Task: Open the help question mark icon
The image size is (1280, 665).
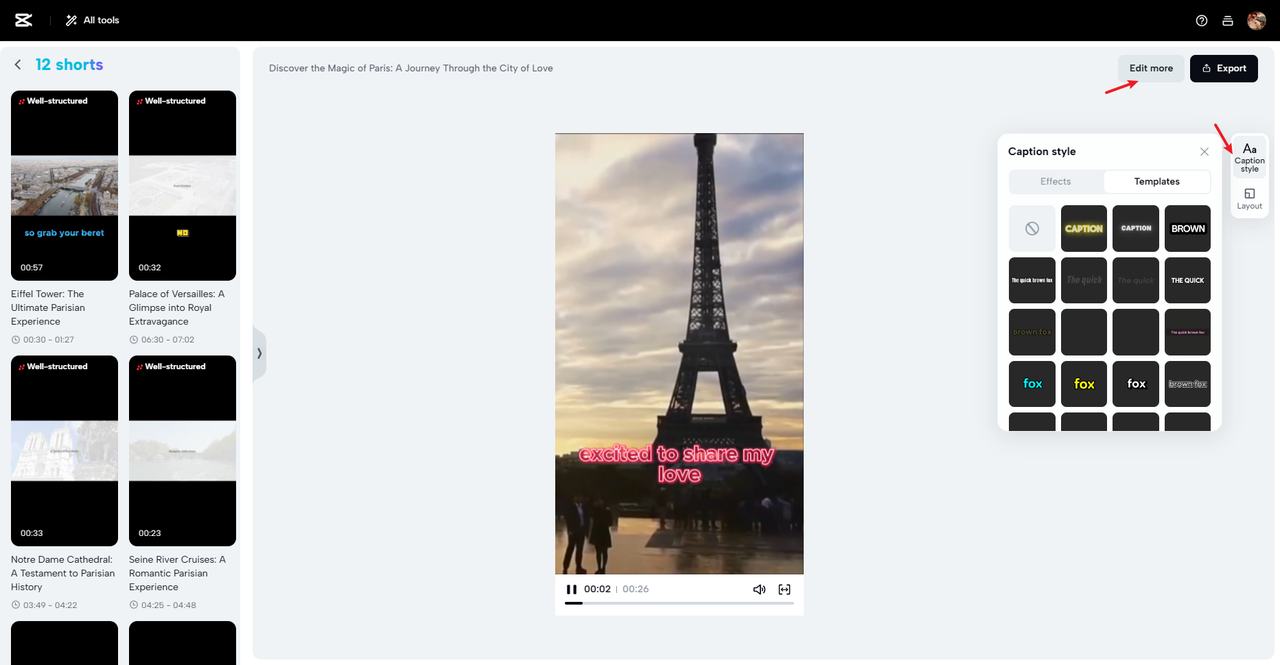Action: (1202, 21)
